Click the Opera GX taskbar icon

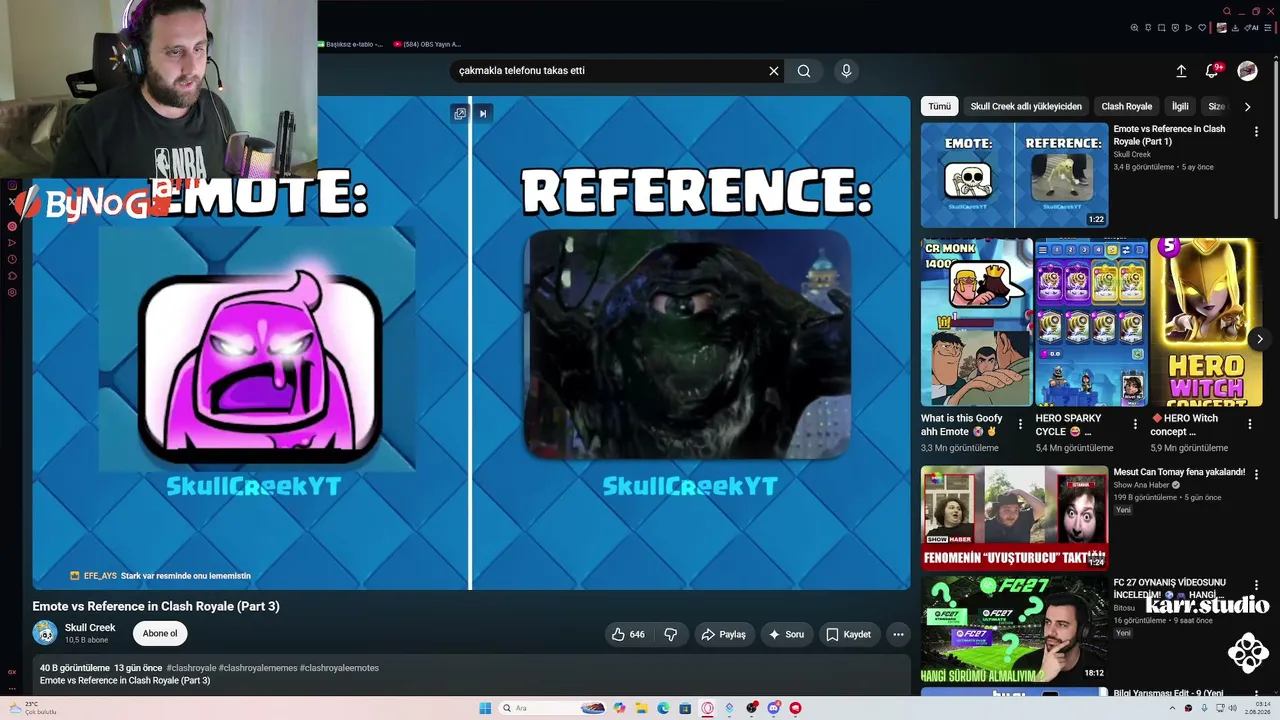point(708,708)
